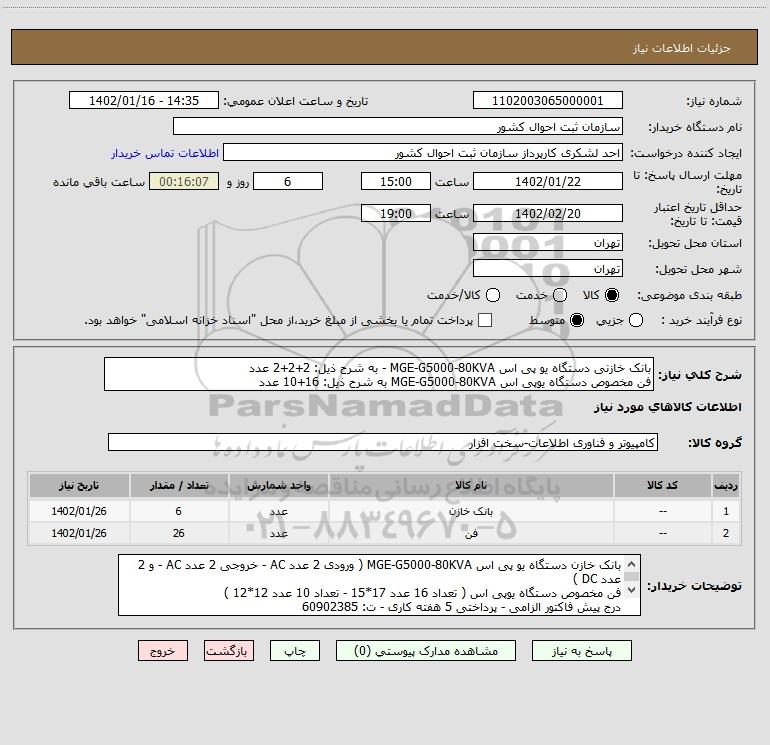Select the متوسط purchase type radio
Viewport: 770px width, 745px height.
pyautogui.click(x=577, y=321)
